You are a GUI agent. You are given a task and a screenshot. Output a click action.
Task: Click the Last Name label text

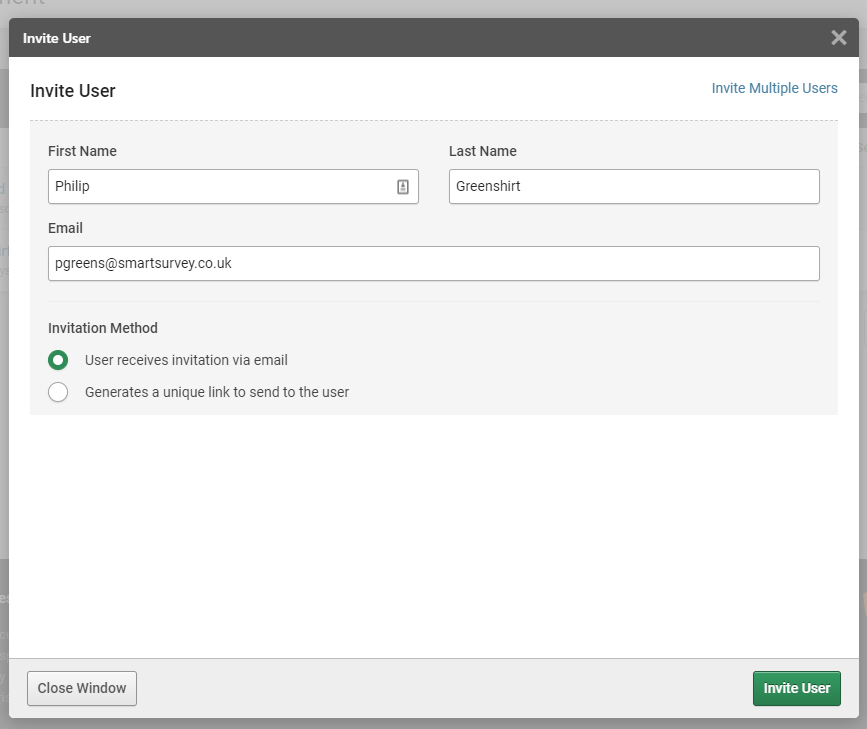tap(482, 151)
